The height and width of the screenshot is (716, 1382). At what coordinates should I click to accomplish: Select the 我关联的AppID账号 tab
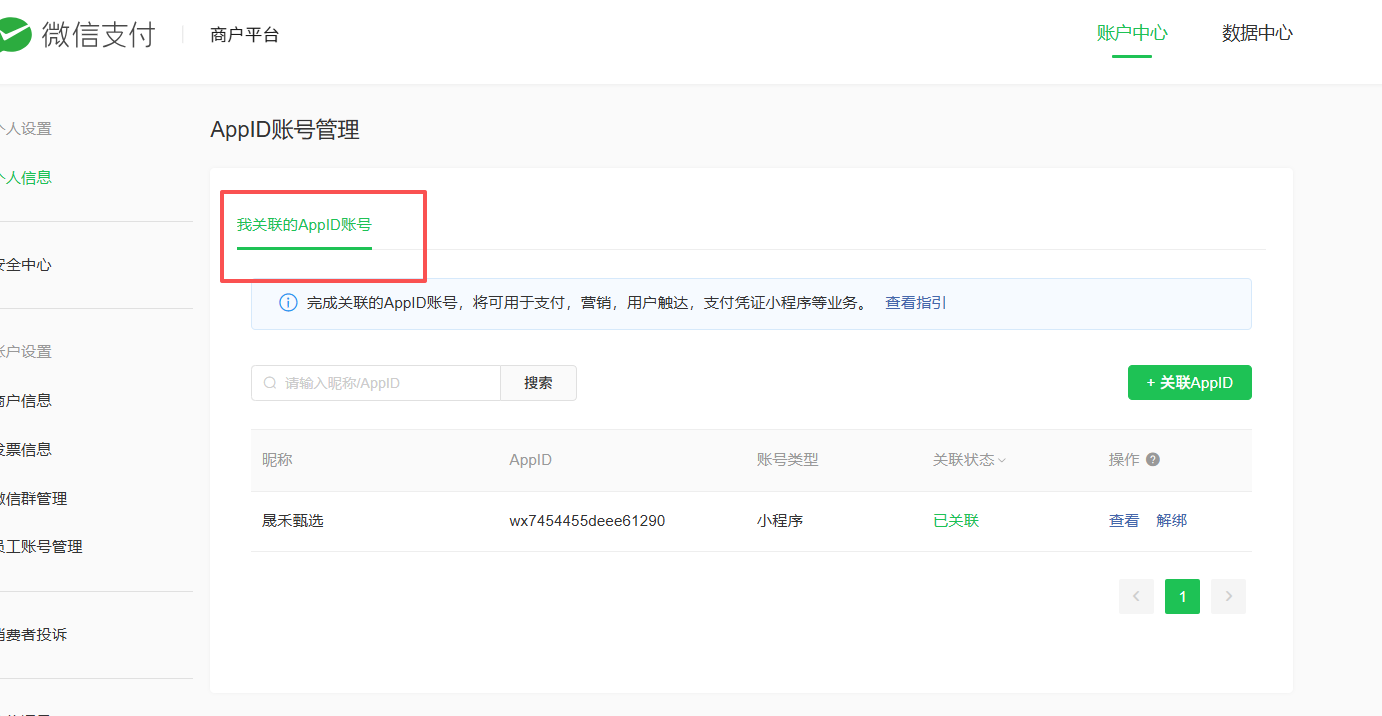(x=304, y=225)
